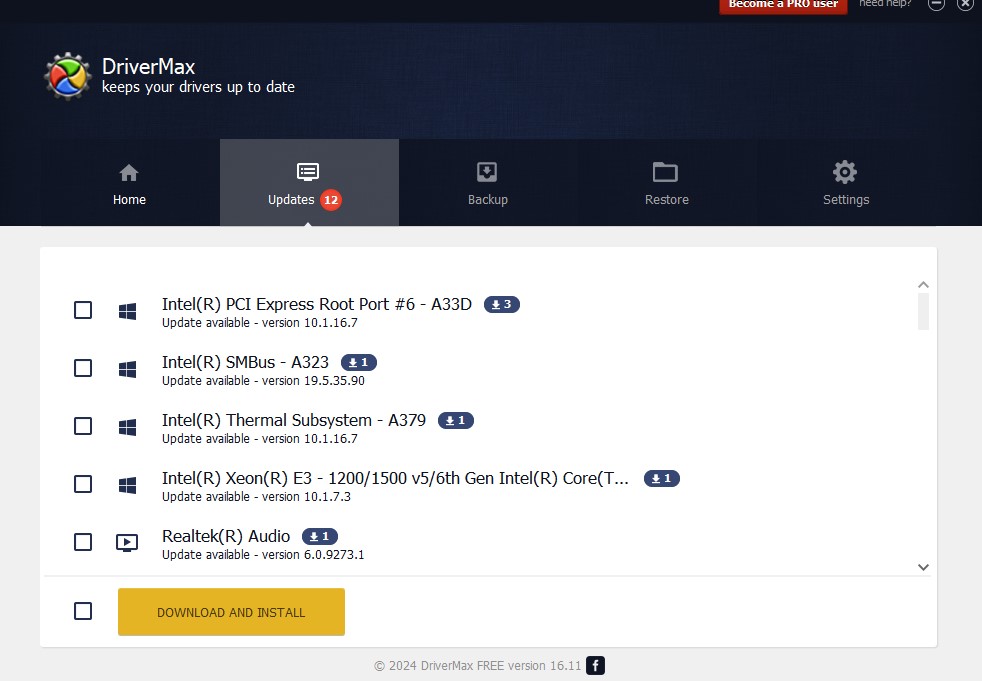This screenshot has width=982, height=681.
Task: Click the Backup download-box icon
Action: click(487, 172)
